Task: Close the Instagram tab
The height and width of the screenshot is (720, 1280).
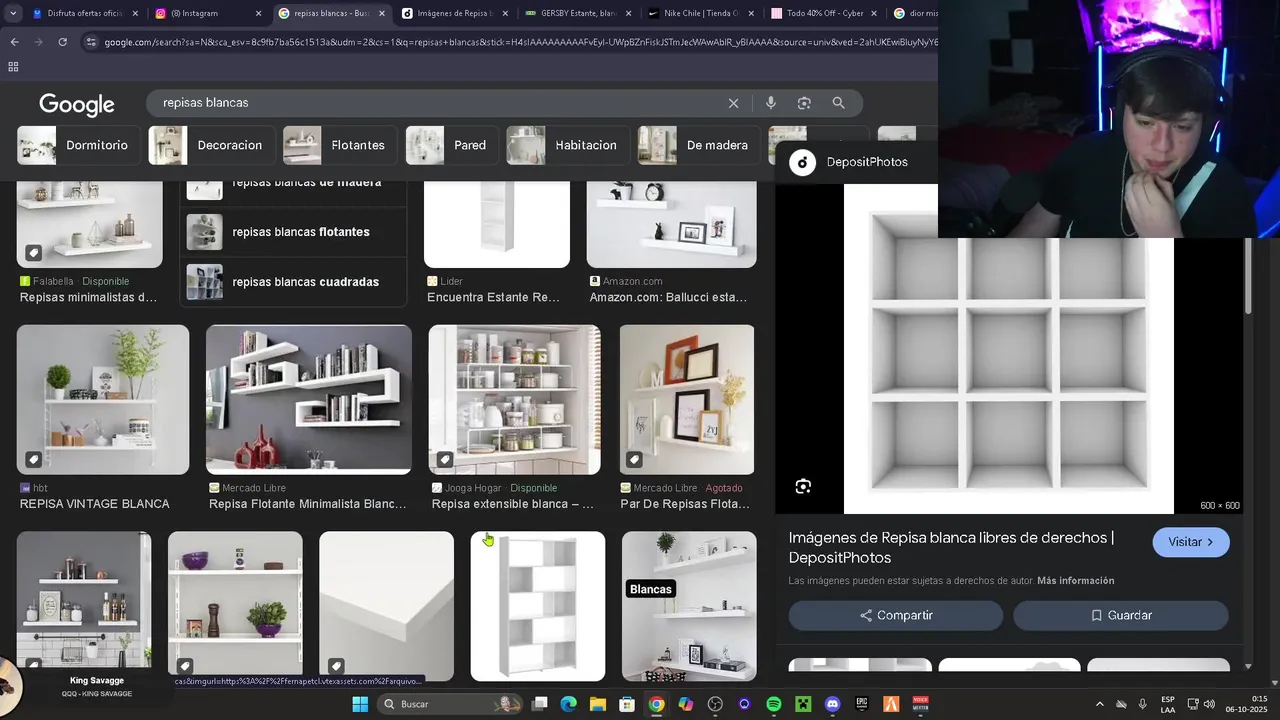Action: coord(258,14)
